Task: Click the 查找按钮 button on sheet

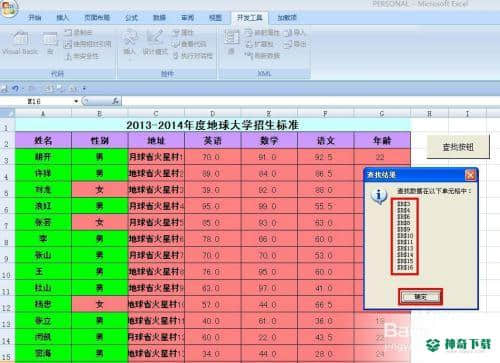Action: 458,147
